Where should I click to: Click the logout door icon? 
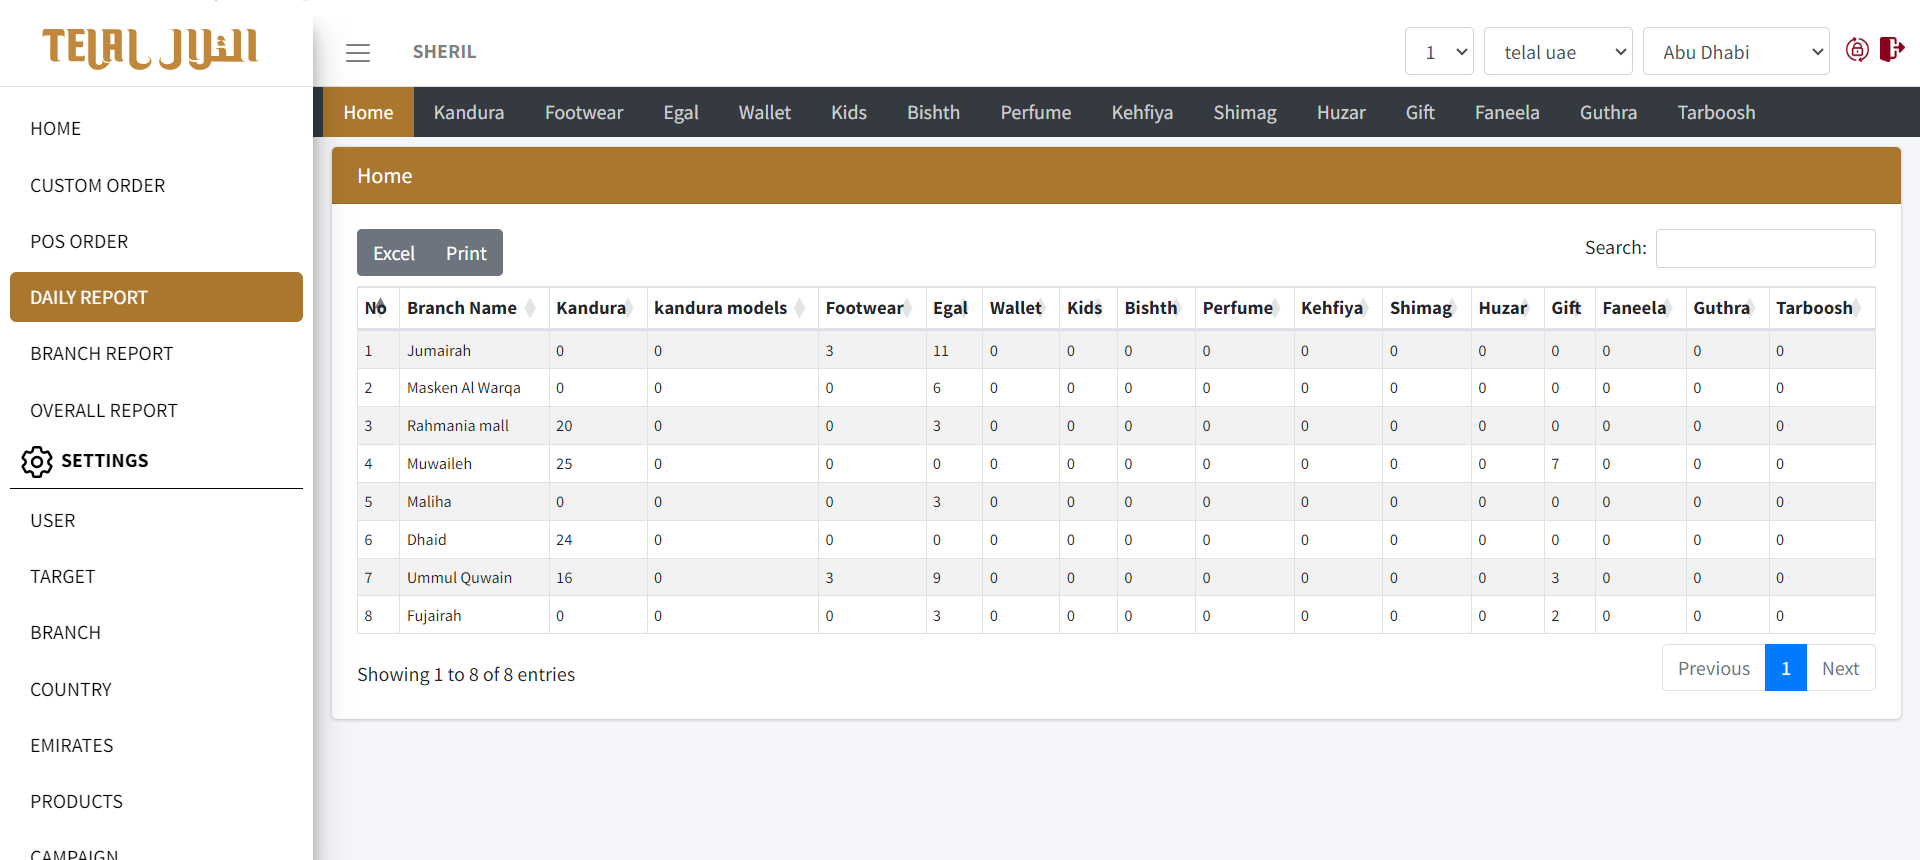(1892, 49)
